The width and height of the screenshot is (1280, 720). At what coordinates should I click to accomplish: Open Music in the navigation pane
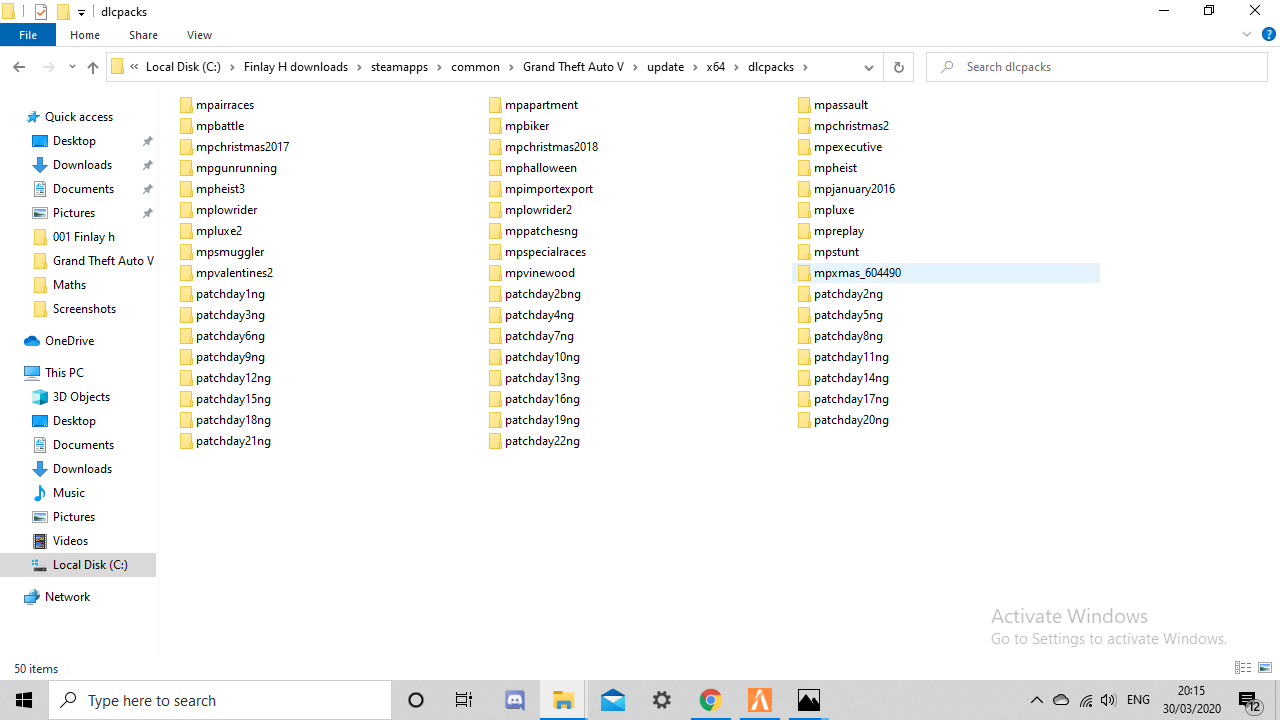pos(68,493)
